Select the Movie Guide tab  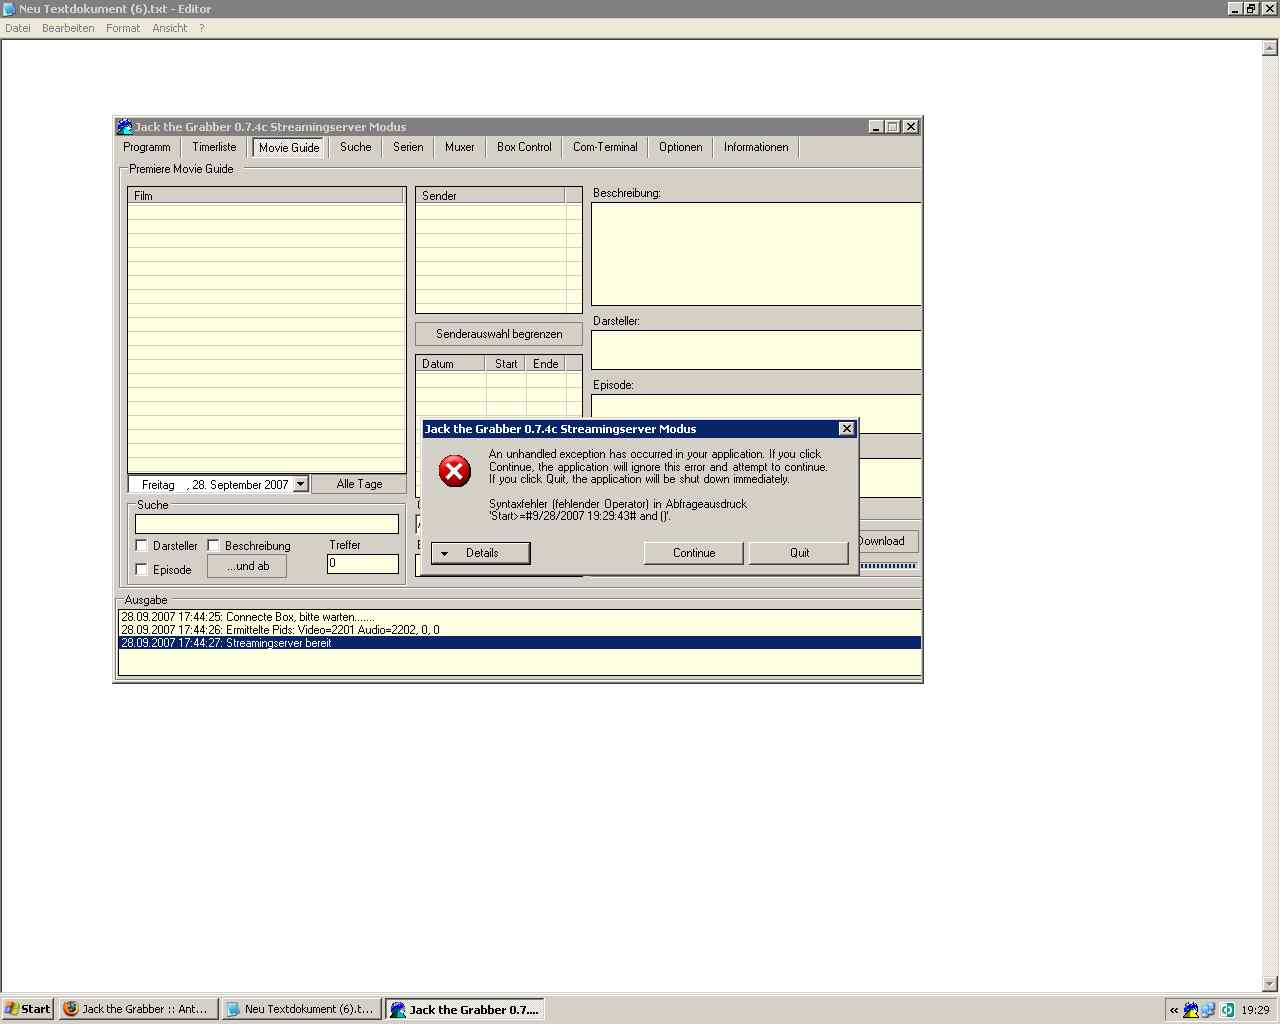pyautogui.click(x=289, y=147)
